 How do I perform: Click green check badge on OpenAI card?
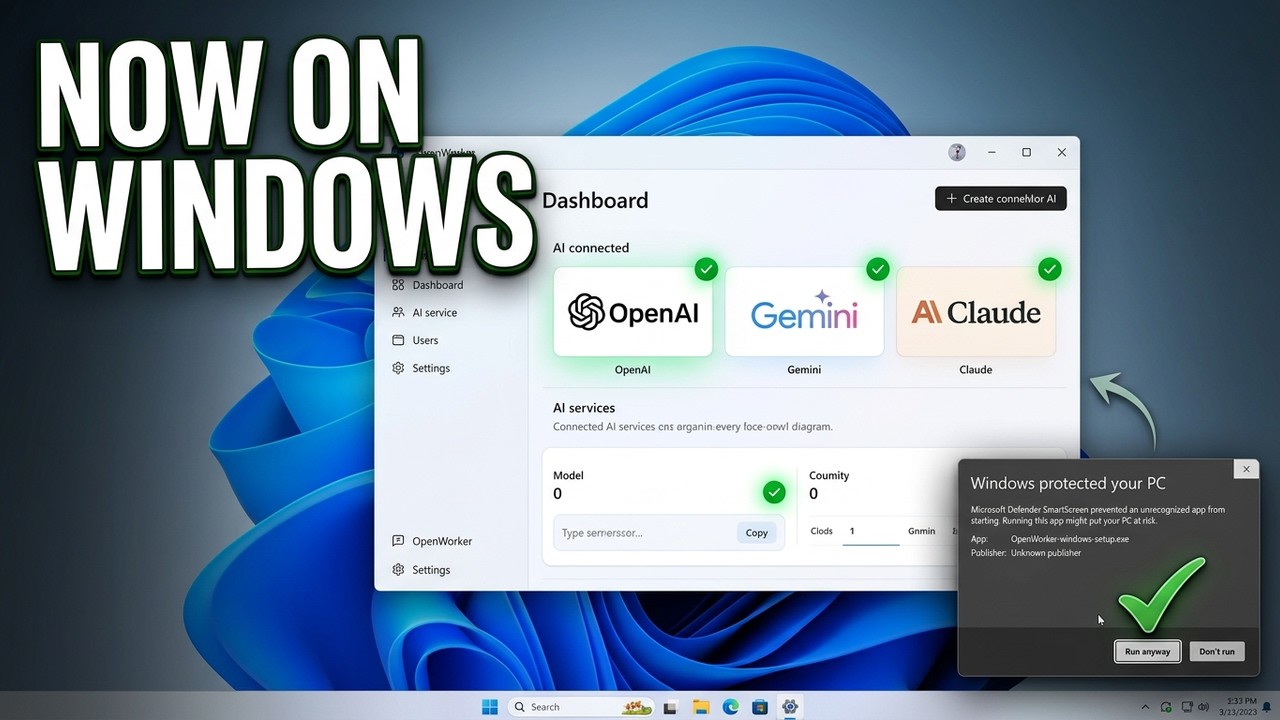point(706,269)
